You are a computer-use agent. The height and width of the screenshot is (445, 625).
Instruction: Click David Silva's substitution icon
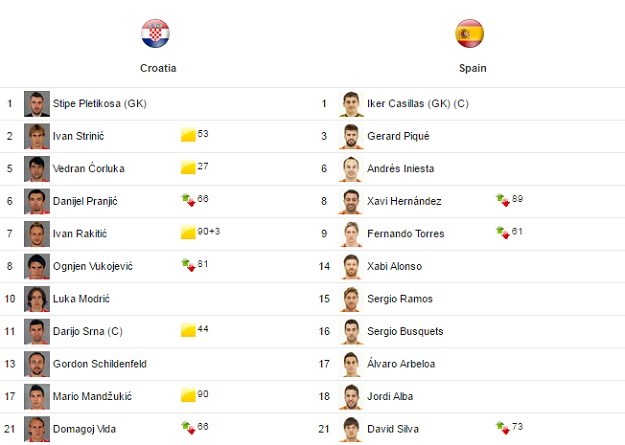pyautogui.click(x=503, y=428)
